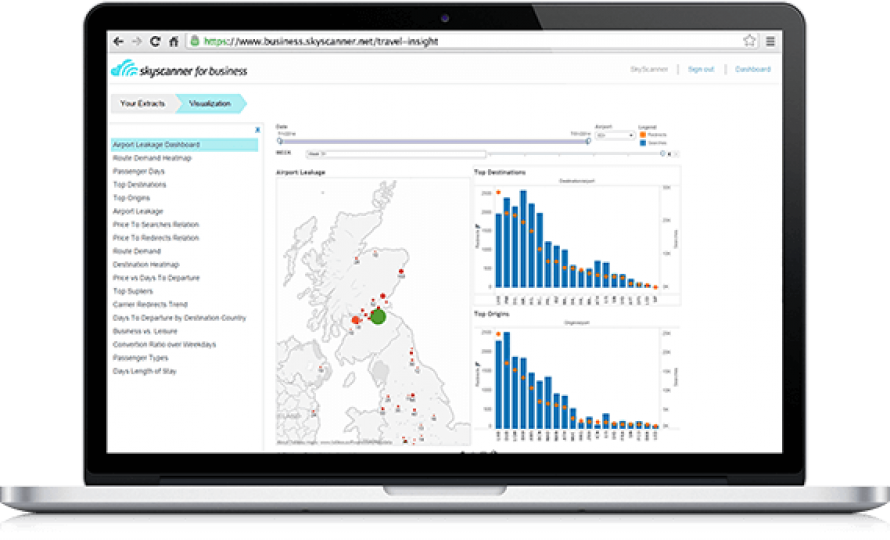The width and height of the screenshot is (890, 540).
Task: Toggle the orange Redirects legend item
Action: tap(642, 135)
